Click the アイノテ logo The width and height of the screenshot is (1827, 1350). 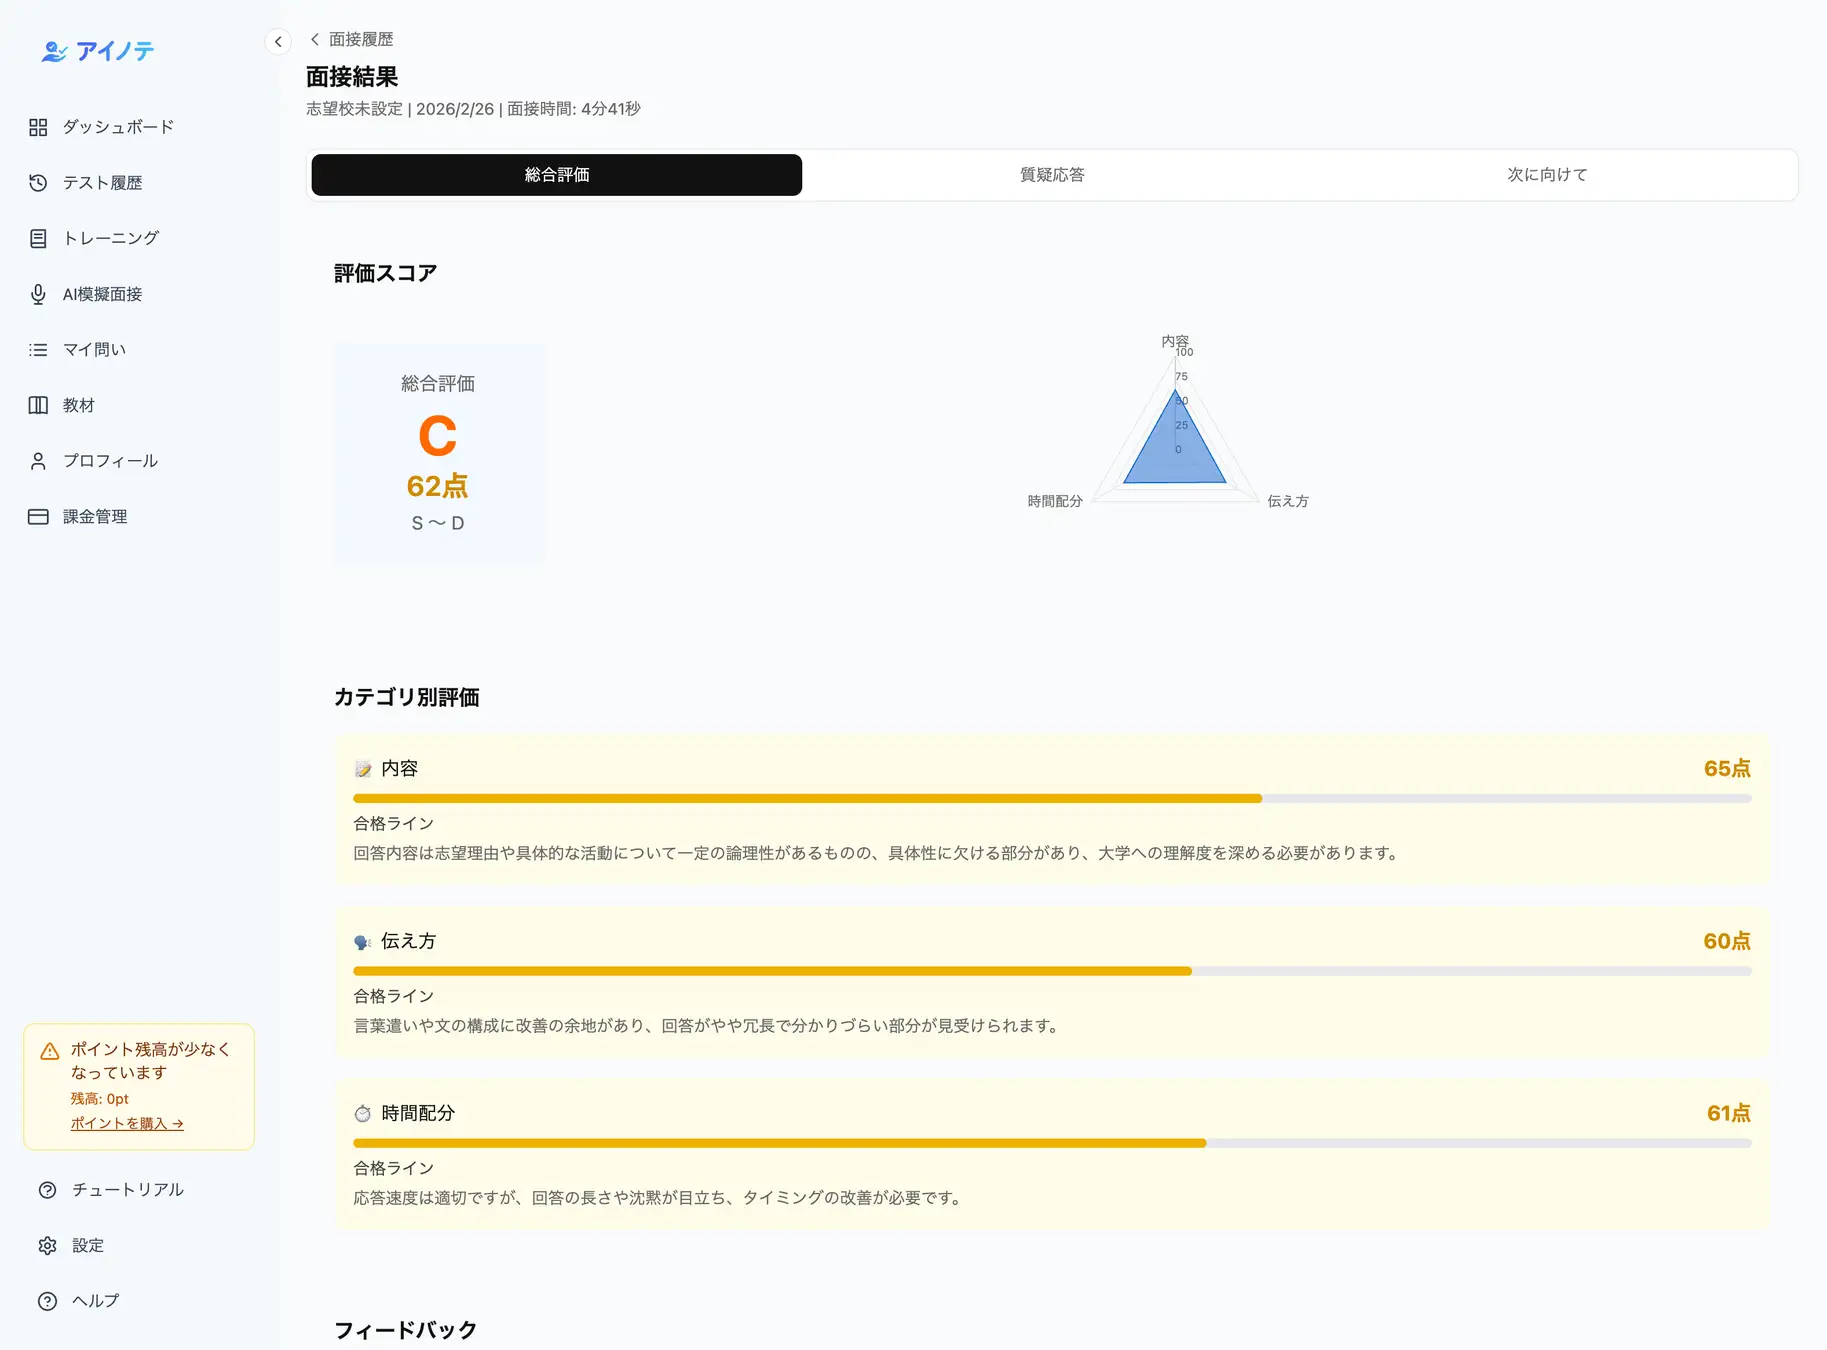pos(96,50)
